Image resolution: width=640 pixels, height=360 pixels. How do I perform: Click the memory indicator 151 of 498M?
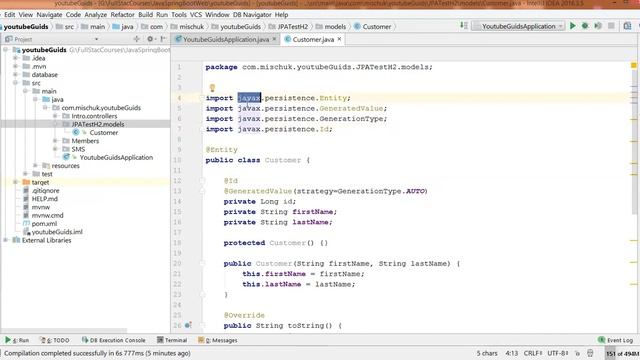coord(622,353)
